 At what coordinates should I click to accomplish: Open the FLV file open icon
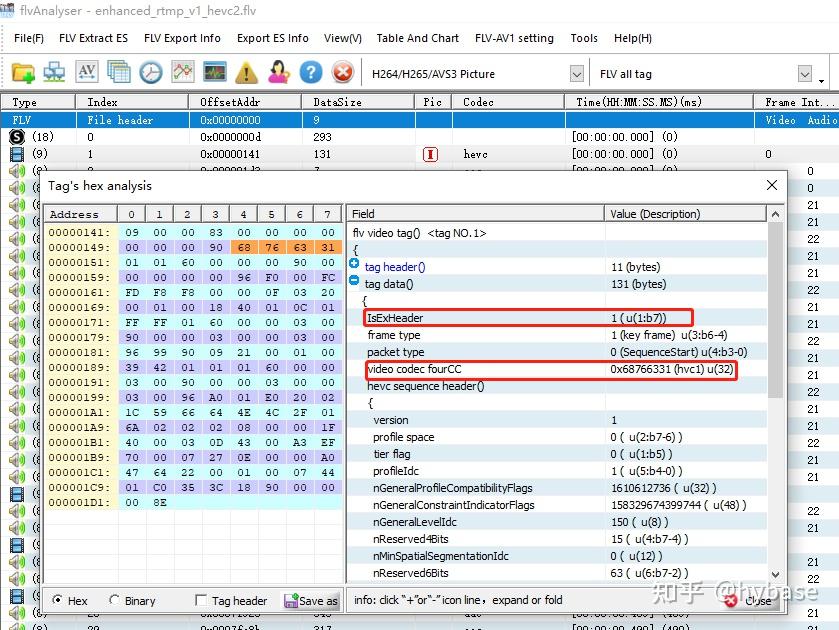click(x=24, y=73)
